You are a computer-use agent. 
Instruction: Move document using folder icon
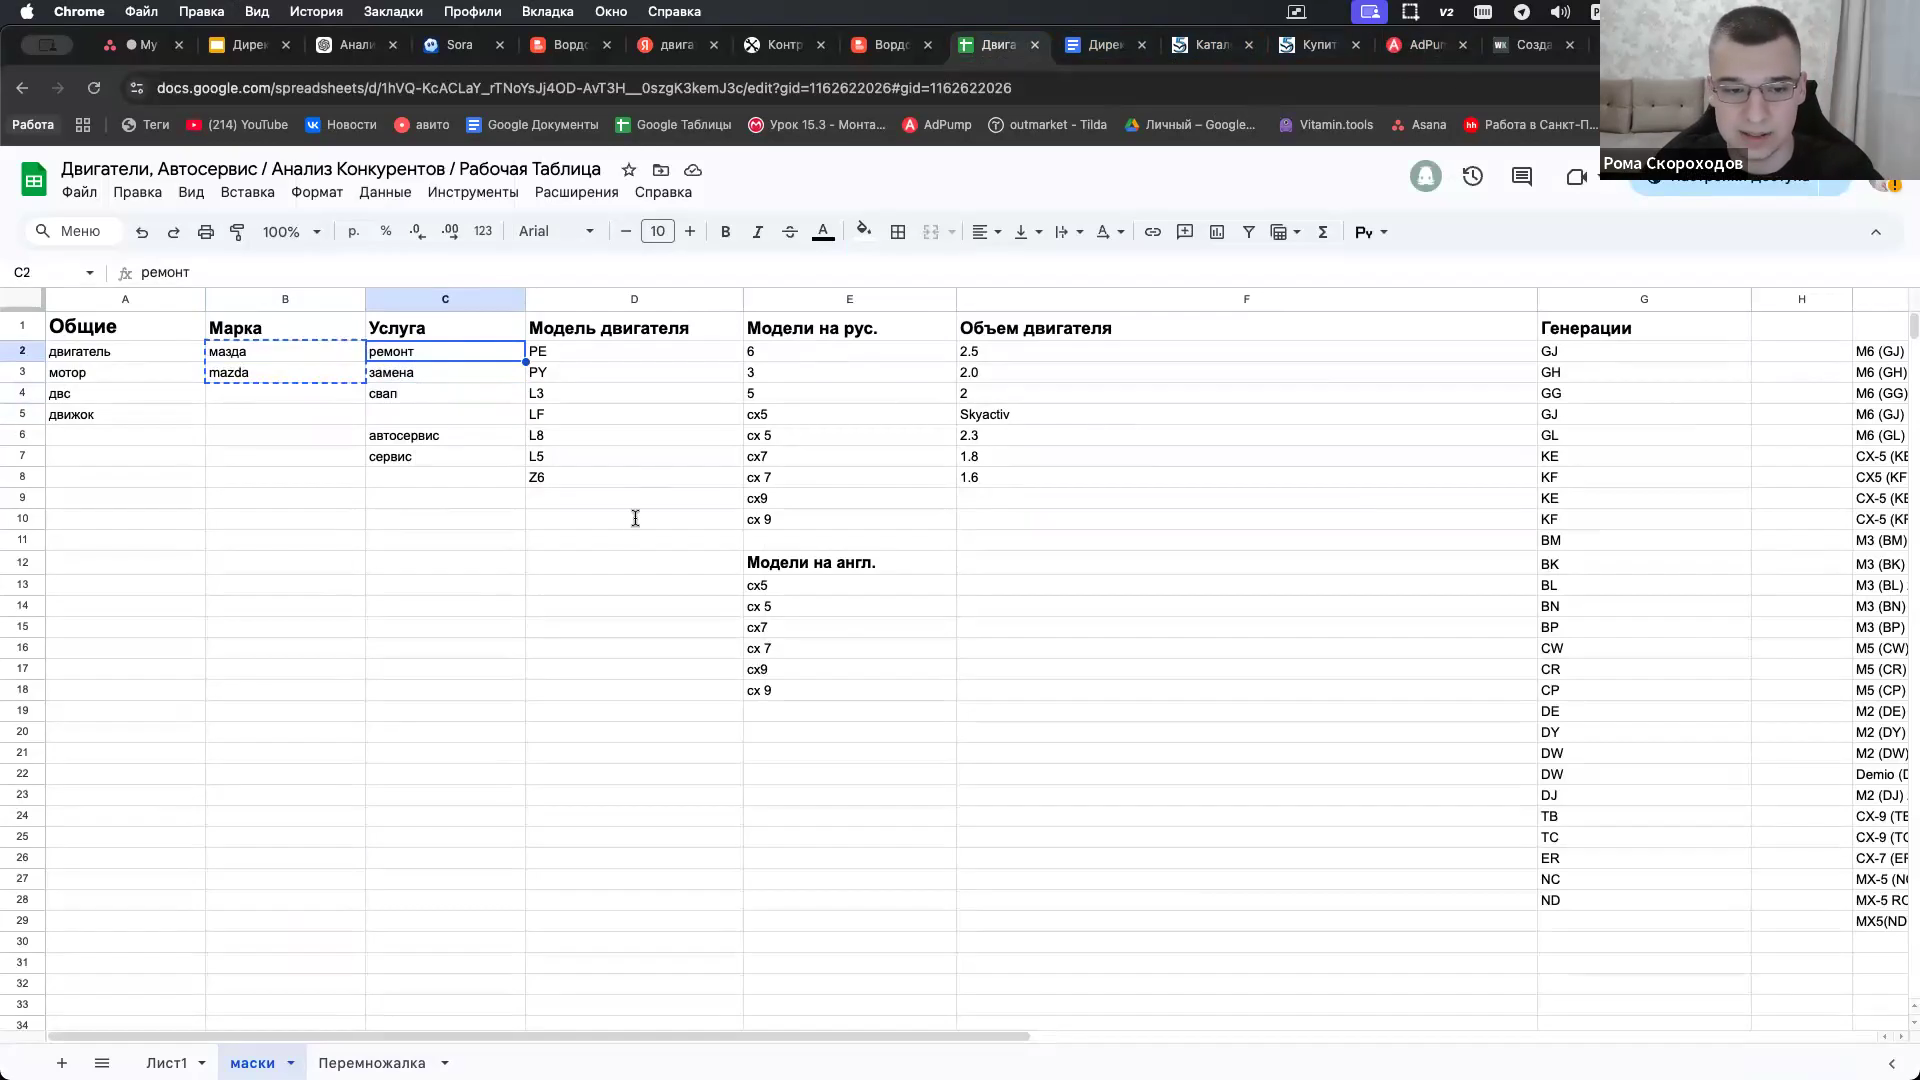661,170
